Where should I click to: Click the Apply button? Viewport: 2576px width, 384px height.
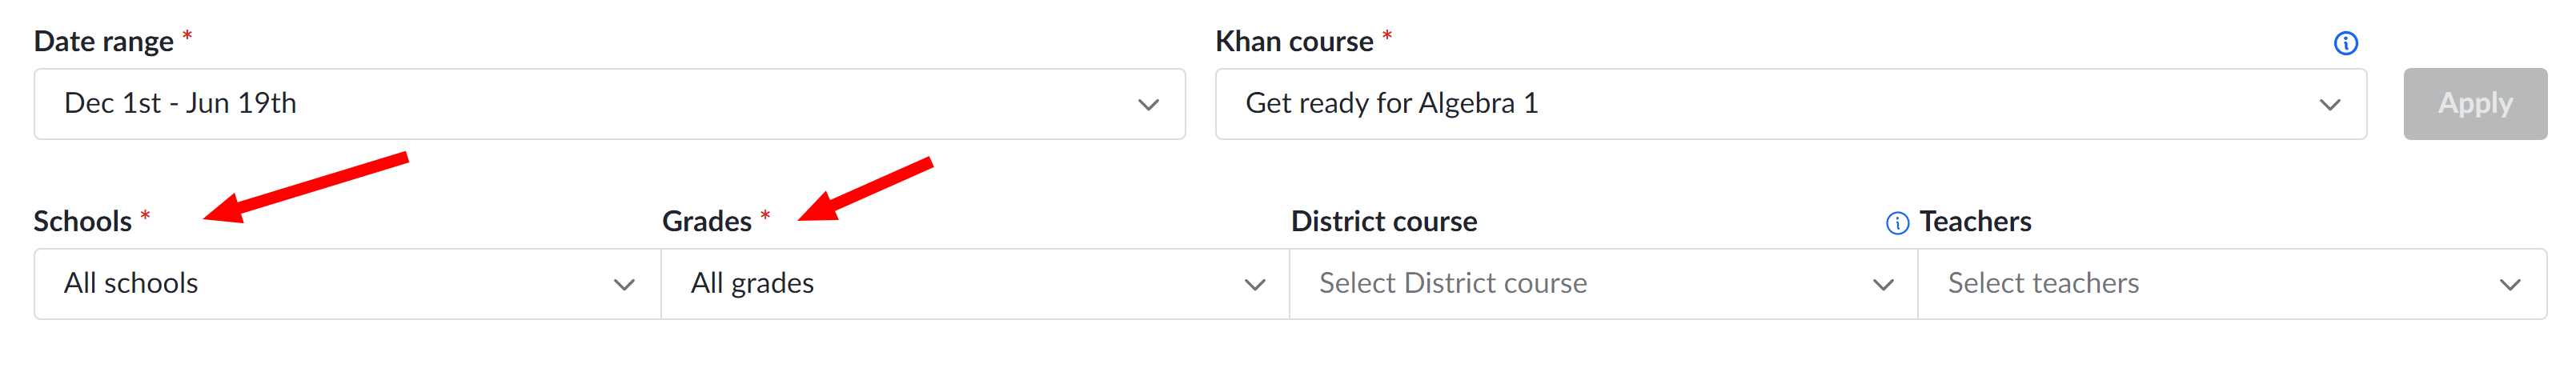pyautogui.click(x=2475, y=104)
